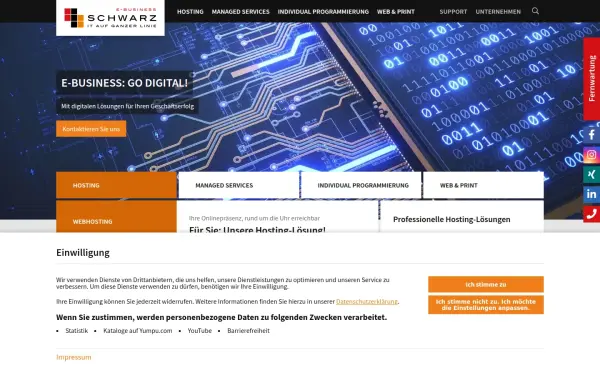Open the Datenschutzerklärung link
600x375 pixels.
tap(367, 302)
